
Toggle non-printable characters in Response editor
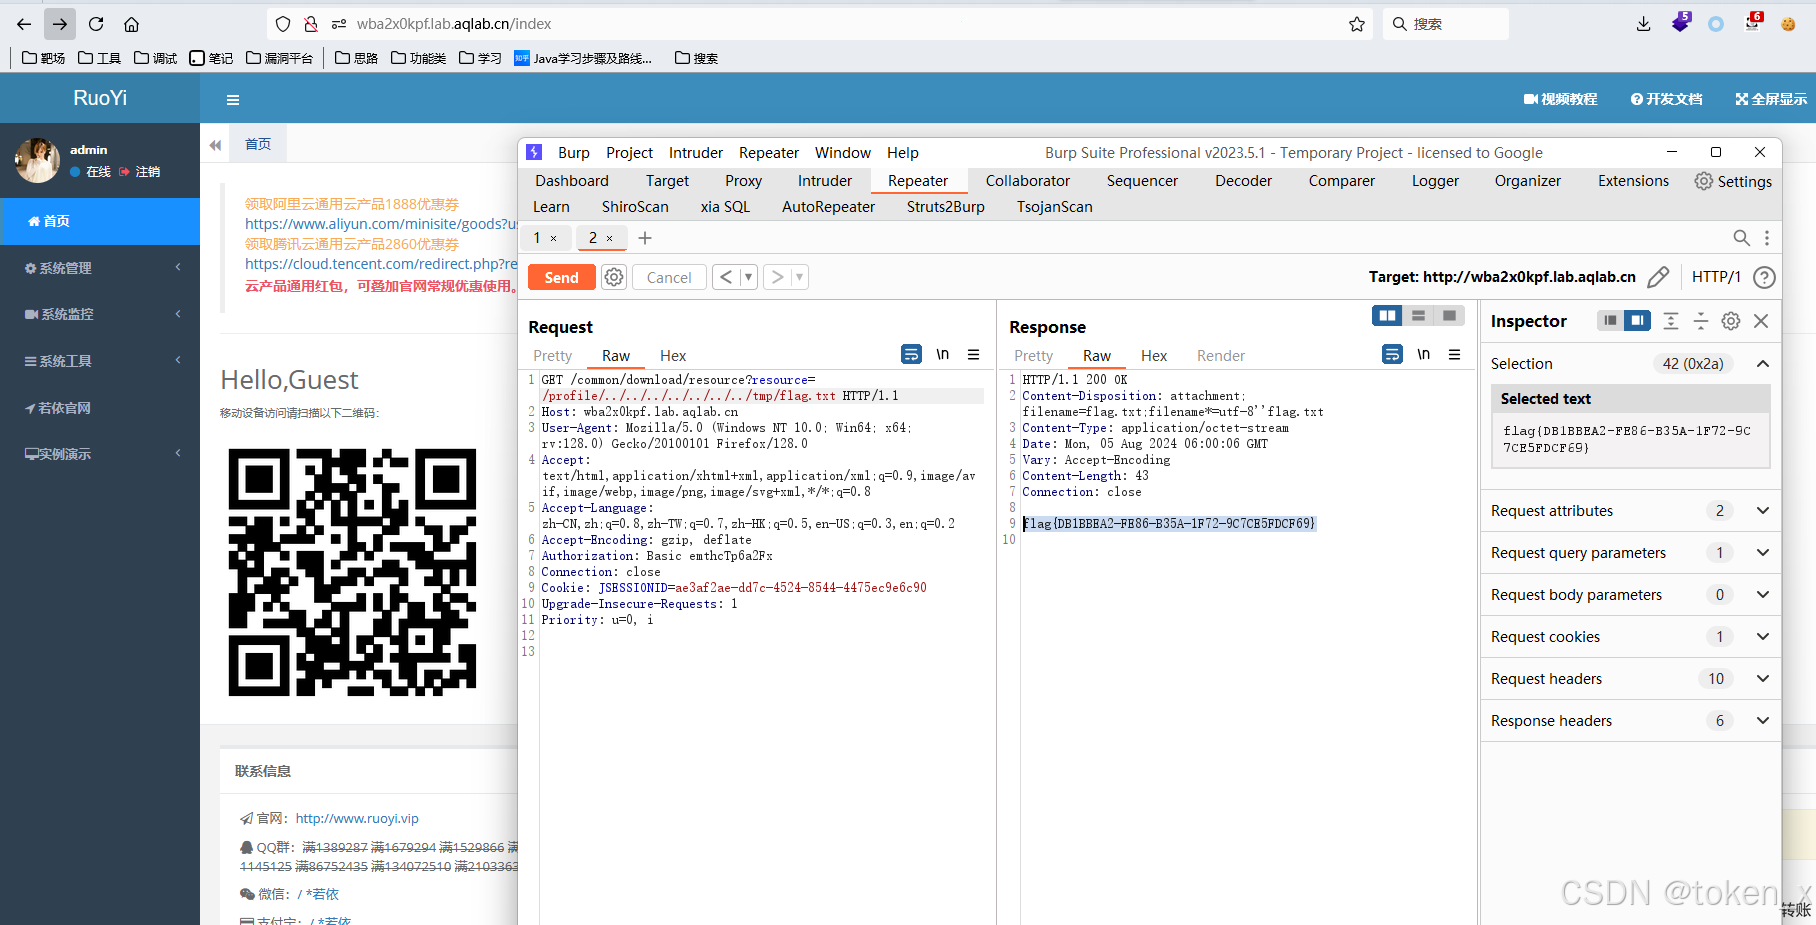point(1423,354)
